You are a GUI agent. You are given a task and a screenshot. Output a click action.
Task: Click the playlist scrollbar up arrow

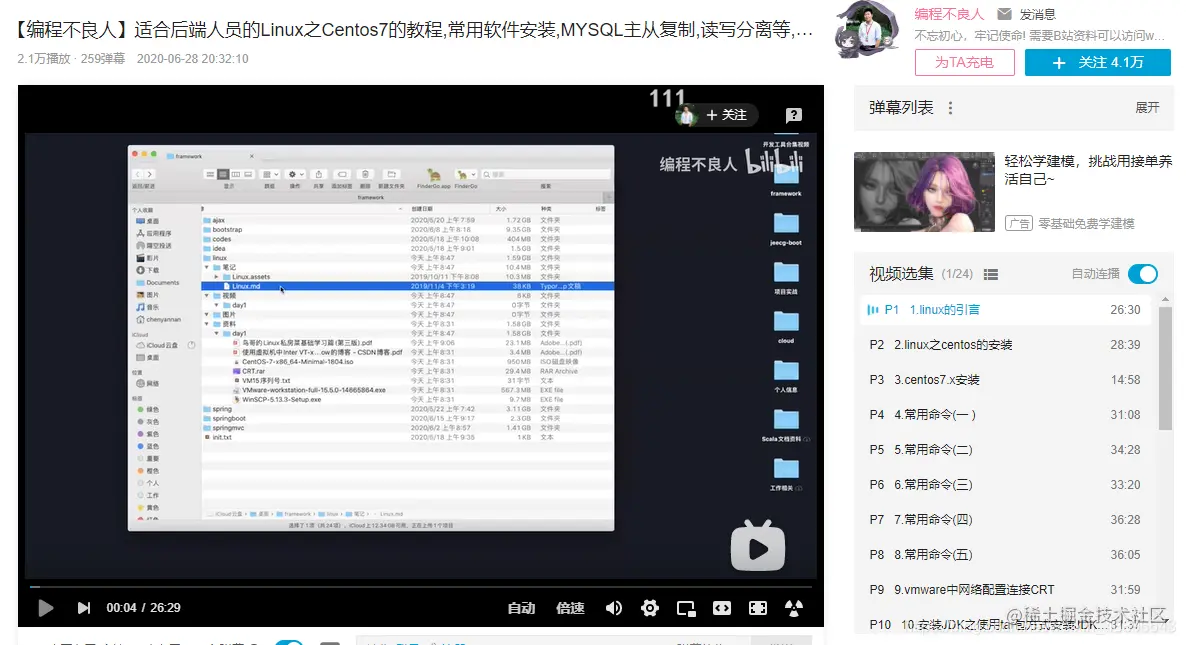click(x=1165, y=299)
